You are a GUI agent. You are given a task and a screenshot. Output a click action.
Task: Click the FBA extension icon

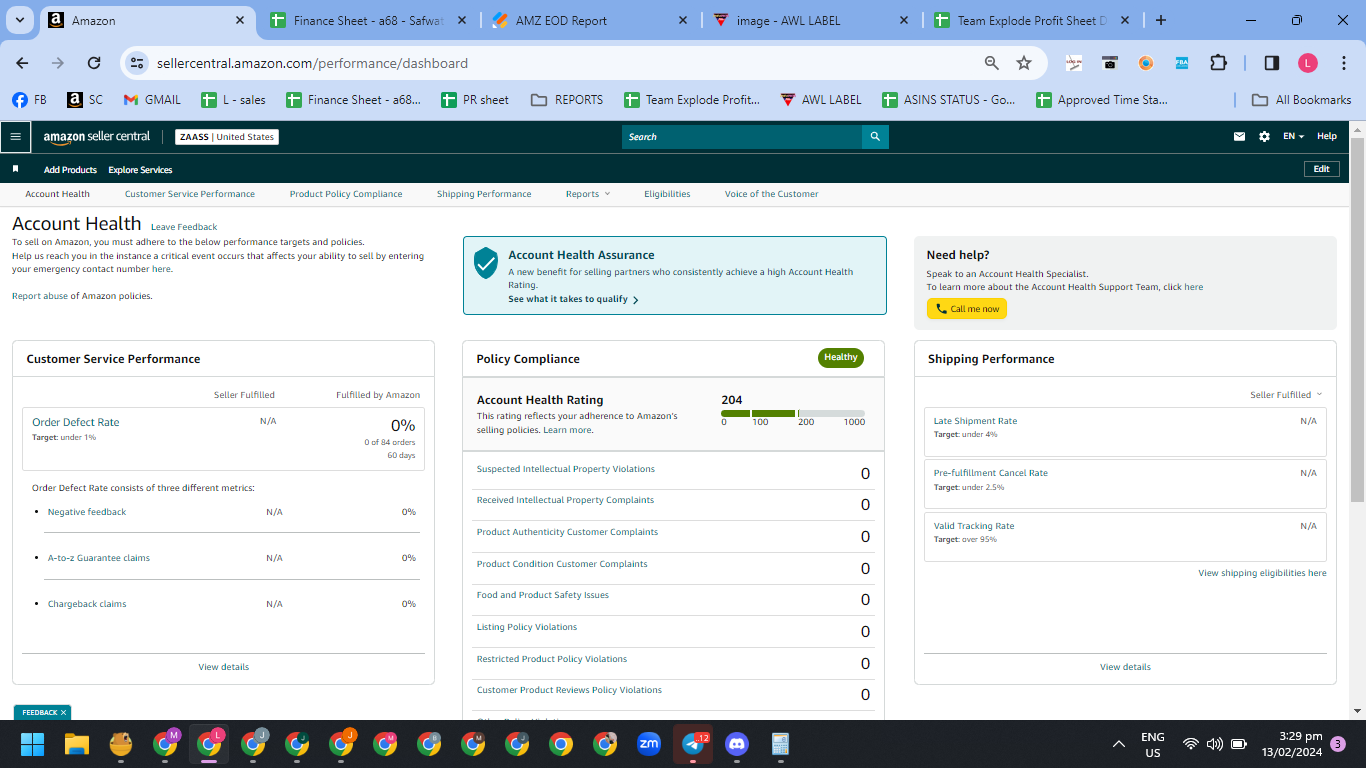[1182, 63]
